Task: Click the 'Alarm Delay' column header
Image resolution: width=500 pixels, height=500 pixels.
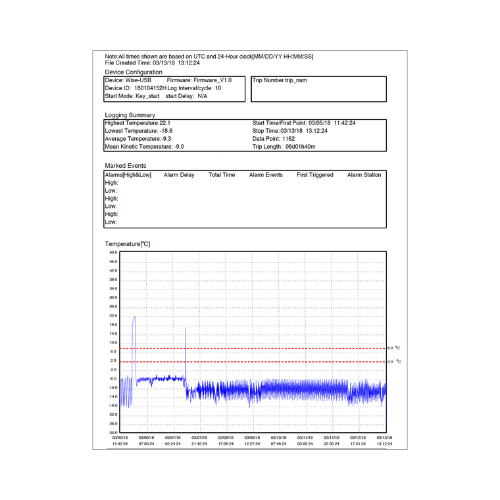Action: pyautogui.click(x=179, y=175)
